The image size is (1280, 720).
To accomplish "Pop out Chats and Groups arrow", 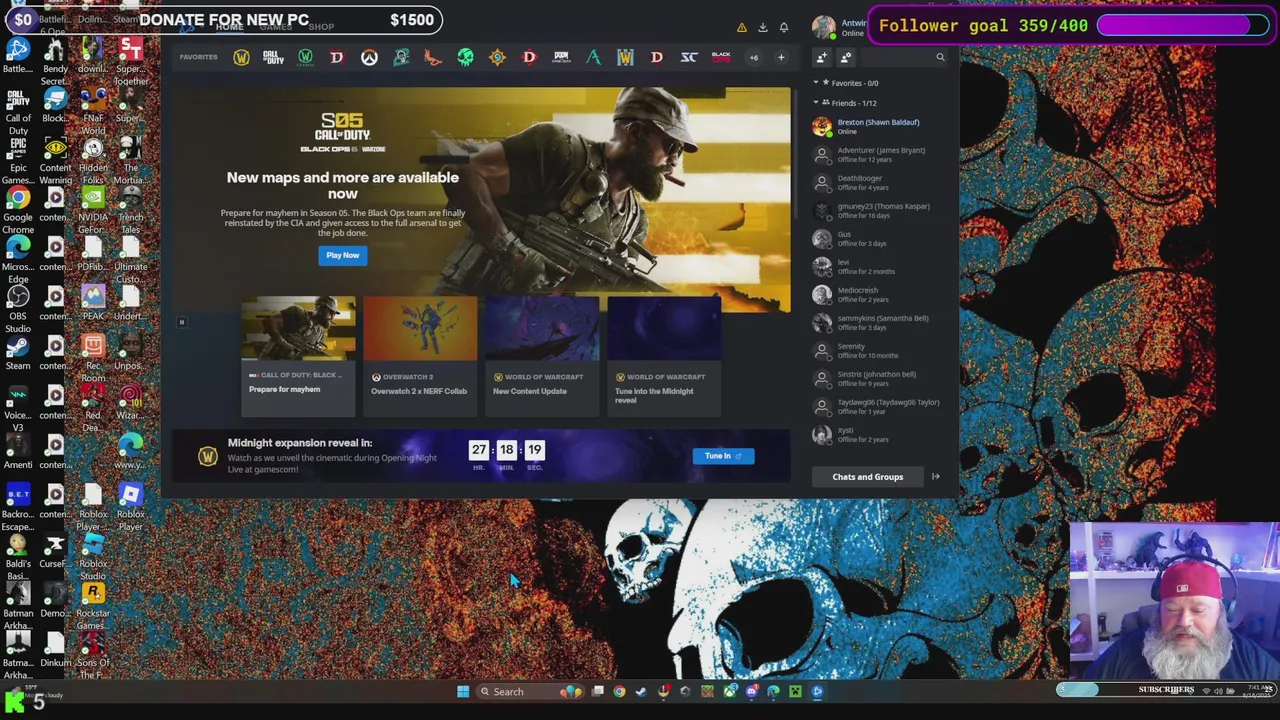I will pos(936,477).
